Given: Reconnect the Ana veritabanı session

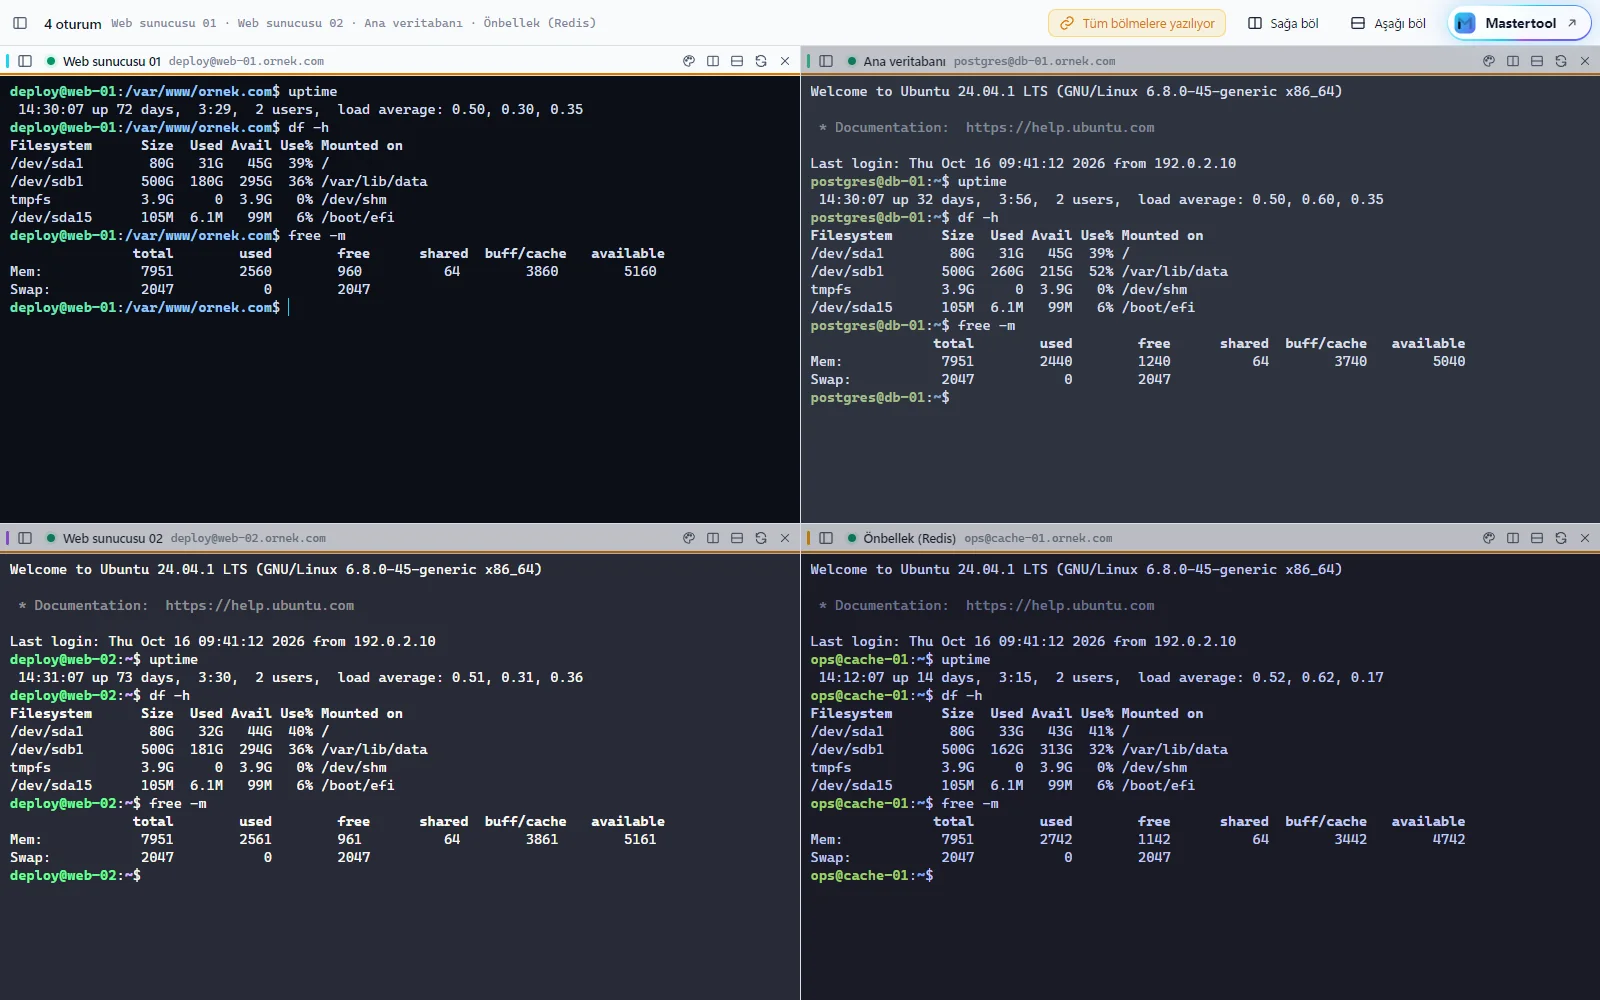Looking at the screenshot, I should point(1561,61).
